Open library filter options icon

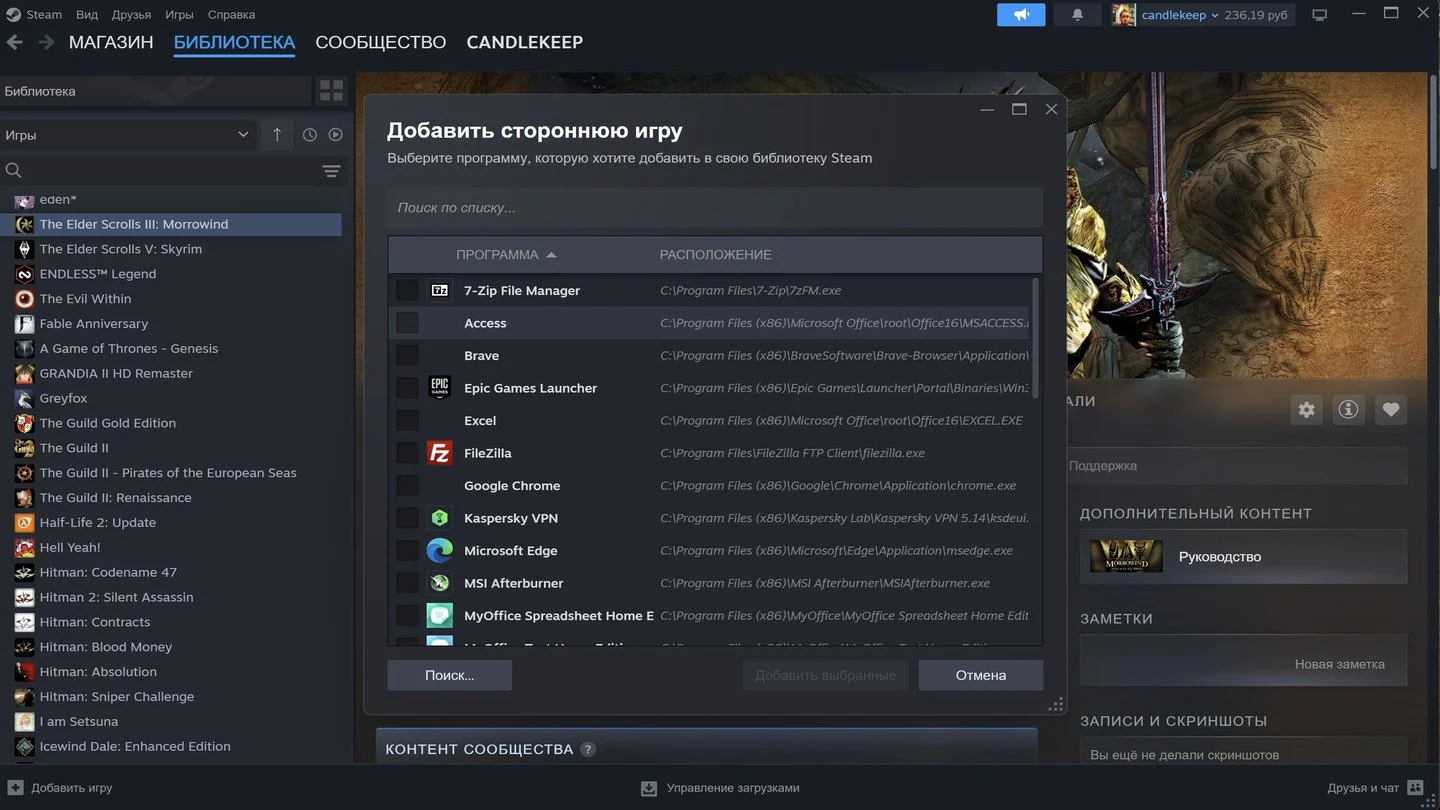[x=332, y=171]
